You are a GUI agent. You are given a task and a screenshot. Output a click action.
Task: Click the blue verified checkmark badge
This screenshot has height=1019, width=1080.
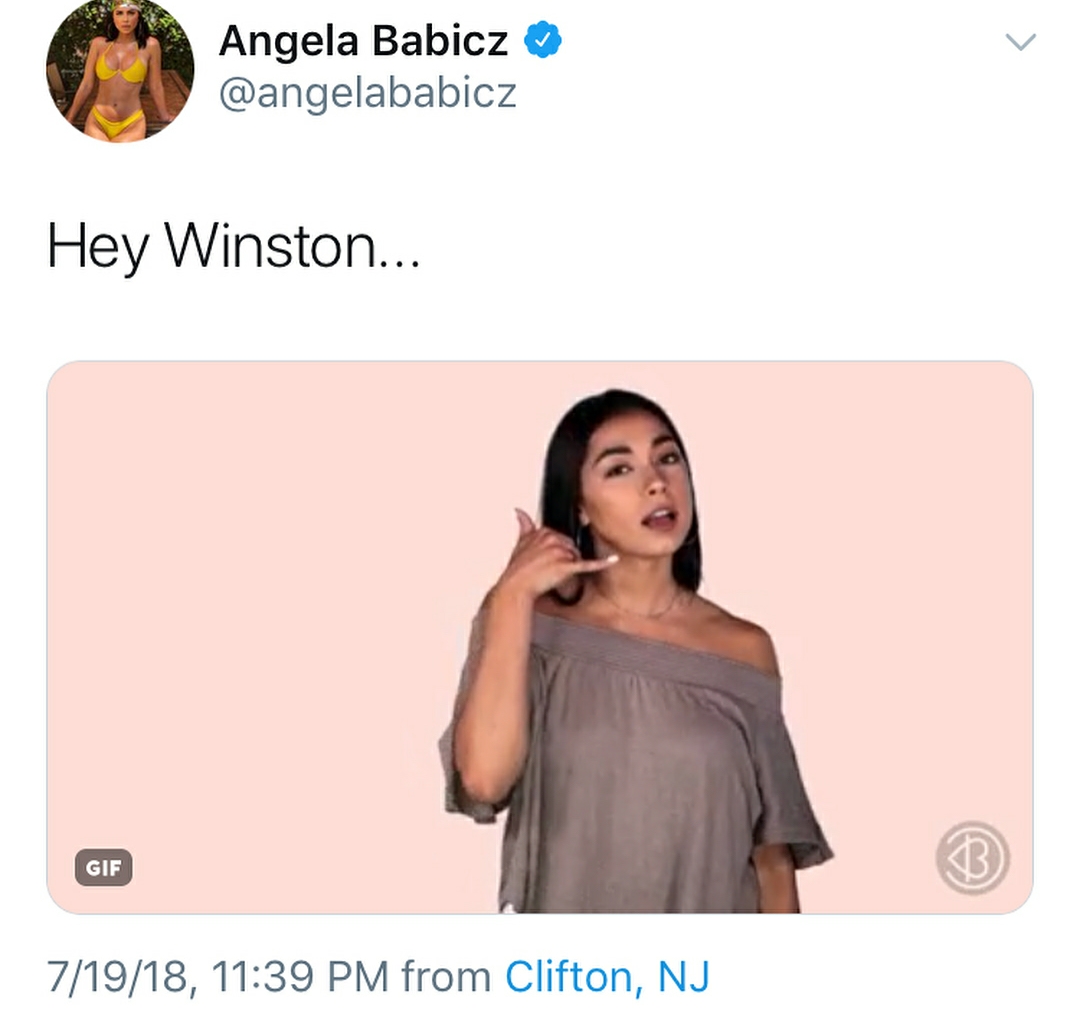pos(543,39)
